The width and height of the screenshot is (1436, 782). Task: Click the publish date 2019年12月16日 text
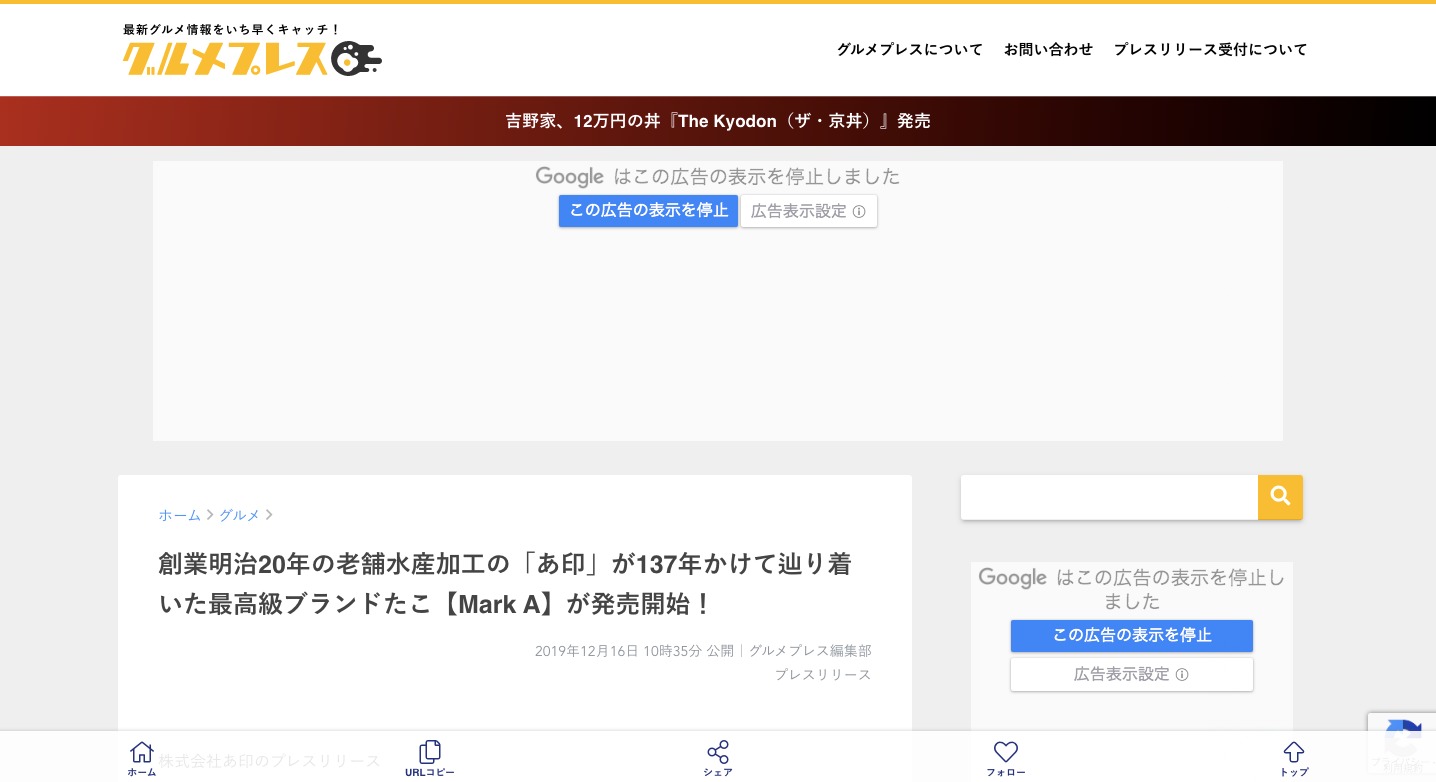point(586,651)
